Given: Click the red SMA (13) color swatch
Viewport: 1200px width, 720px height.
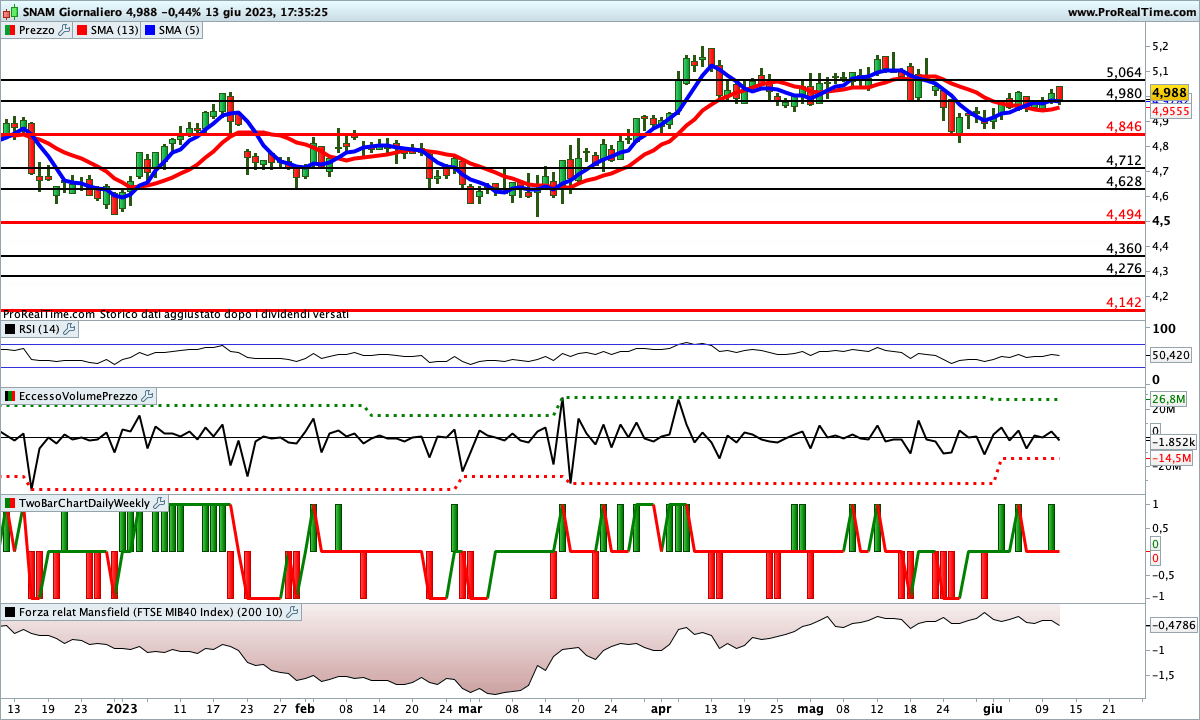Looking at the screenshot, I should pyautogui.click(x=83, y=30).
